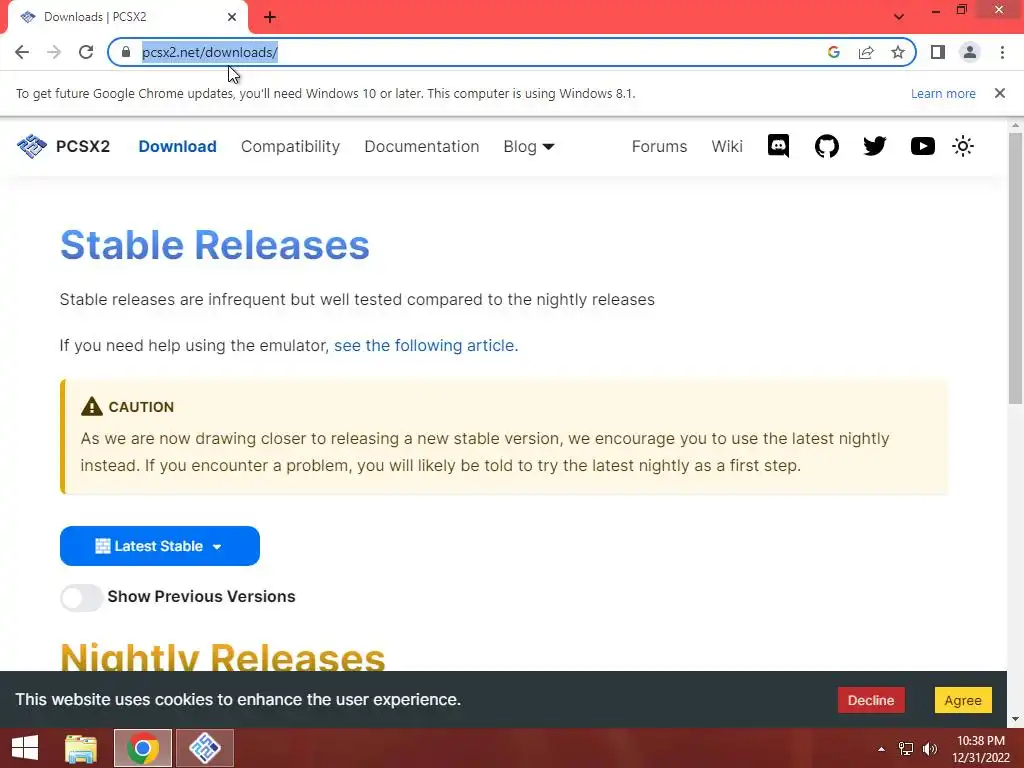This screenshot has height=768, width=1024.
Task: Click the scrollbar down arrow
Action: point(1016,720)
